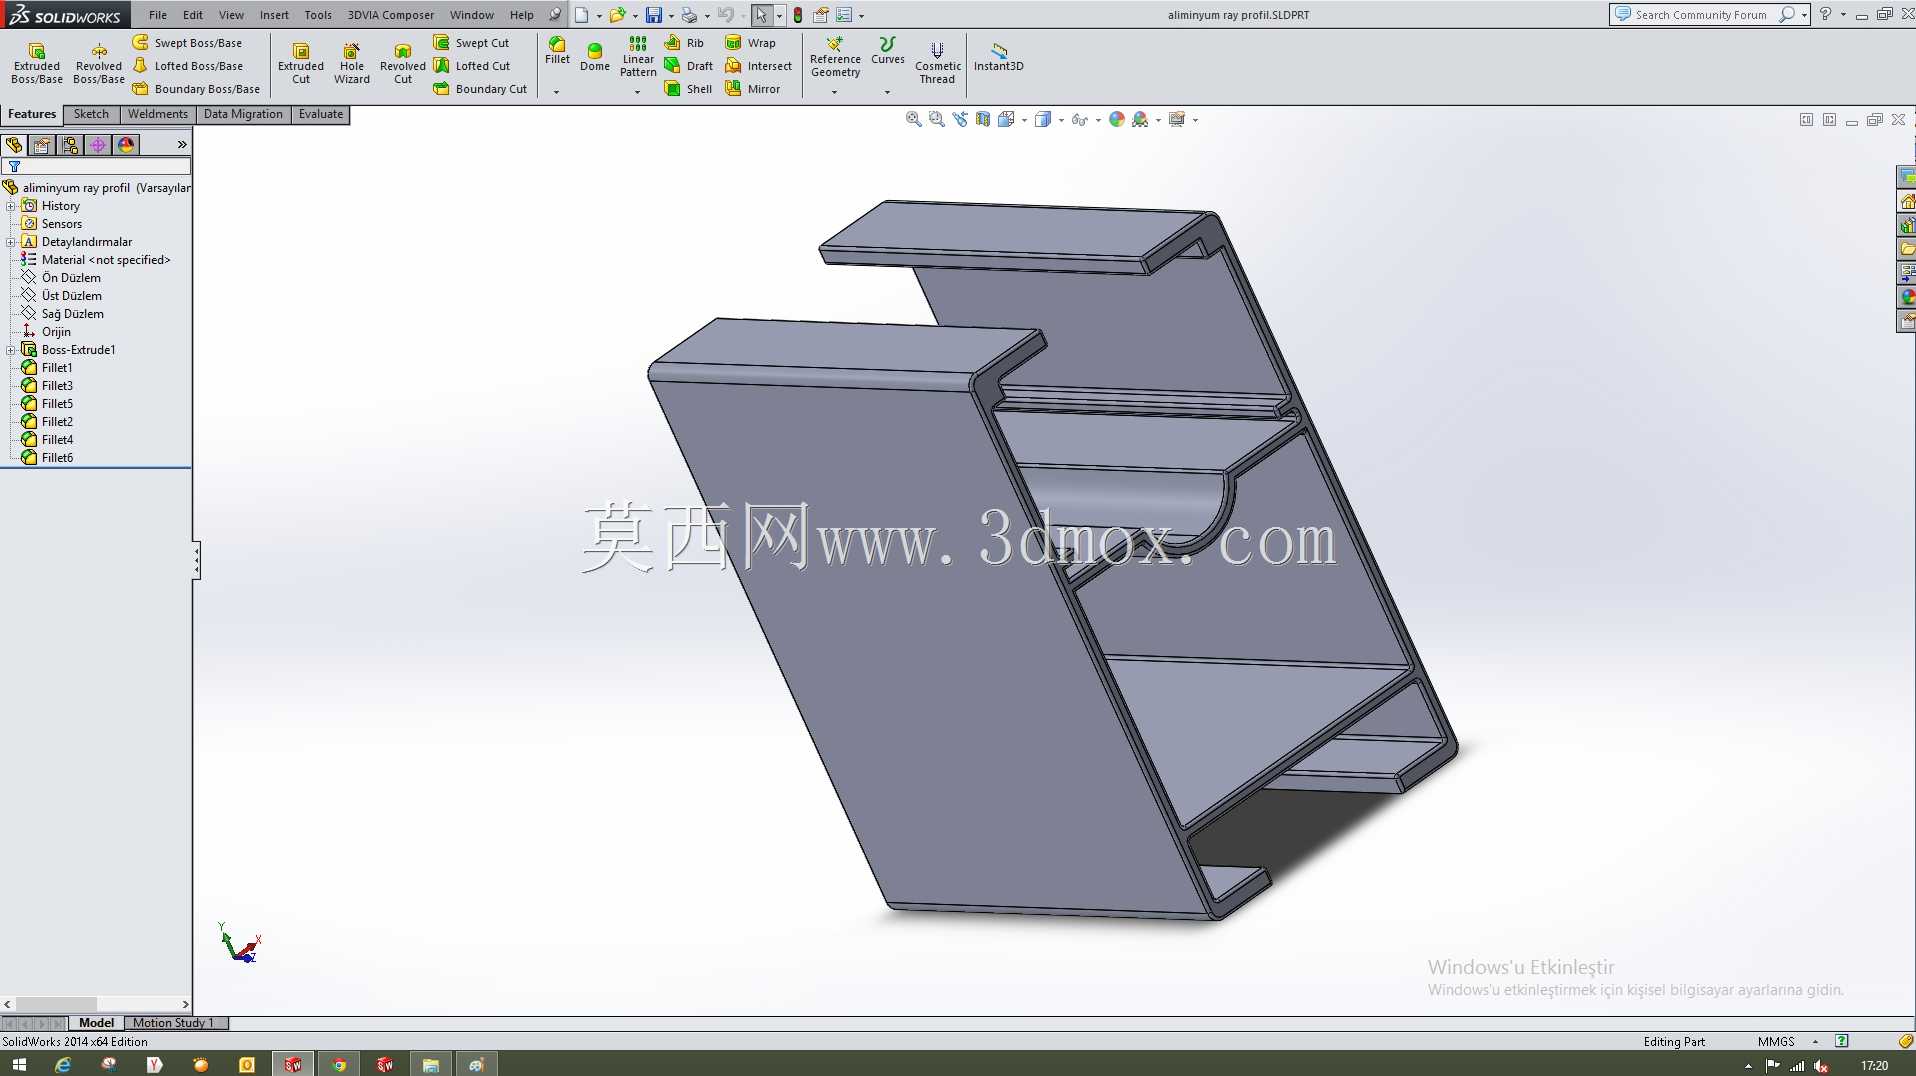Click the feature tree filter field
This screenshot has height=1076, width=1916.
point(98,167)
